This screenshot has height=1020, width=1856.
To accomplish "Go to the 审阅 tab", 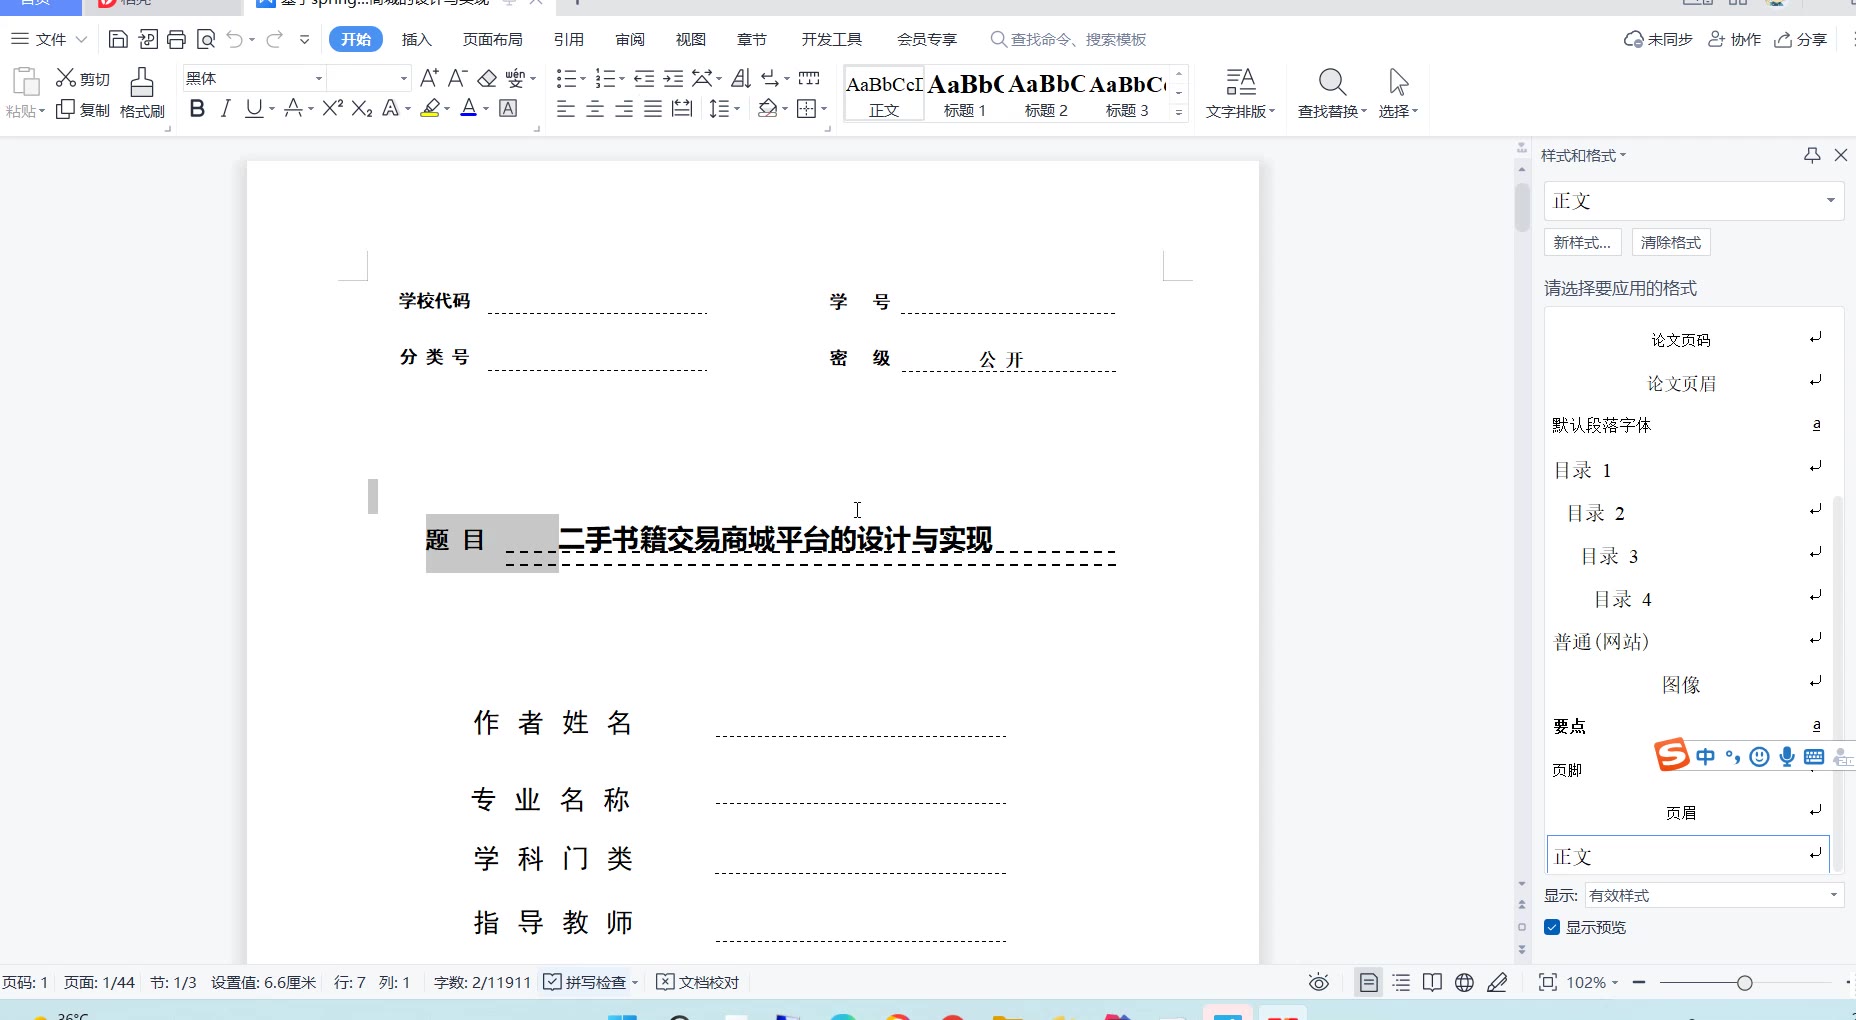I will tap(630, 39).
